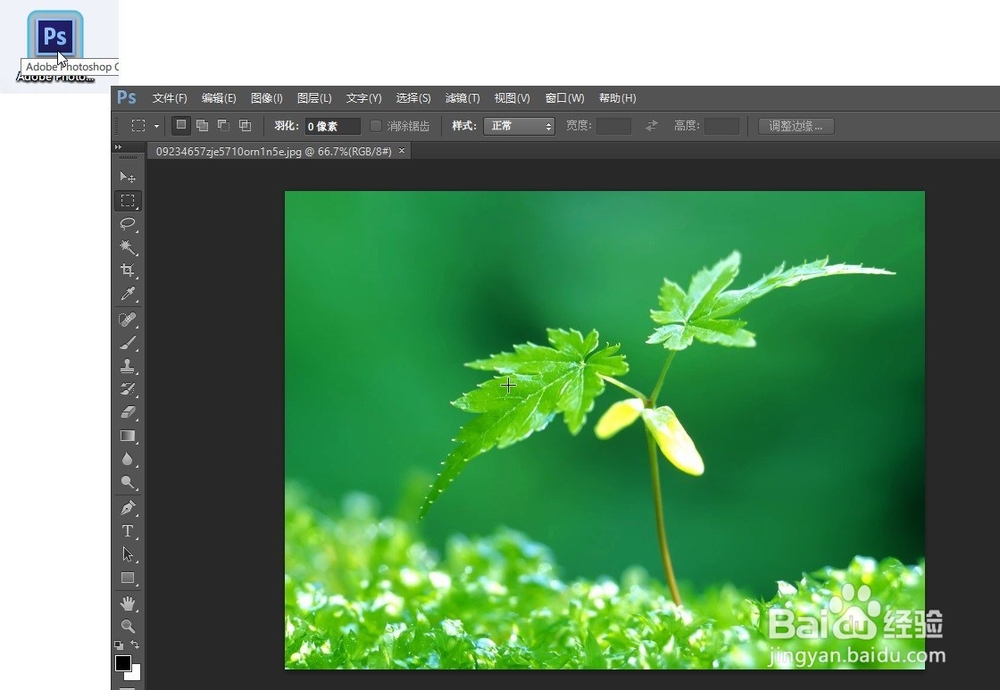Open the 滤镜(T) menu
The height and width of the screenshot is (690, 1000).
(x=462, y=98)
